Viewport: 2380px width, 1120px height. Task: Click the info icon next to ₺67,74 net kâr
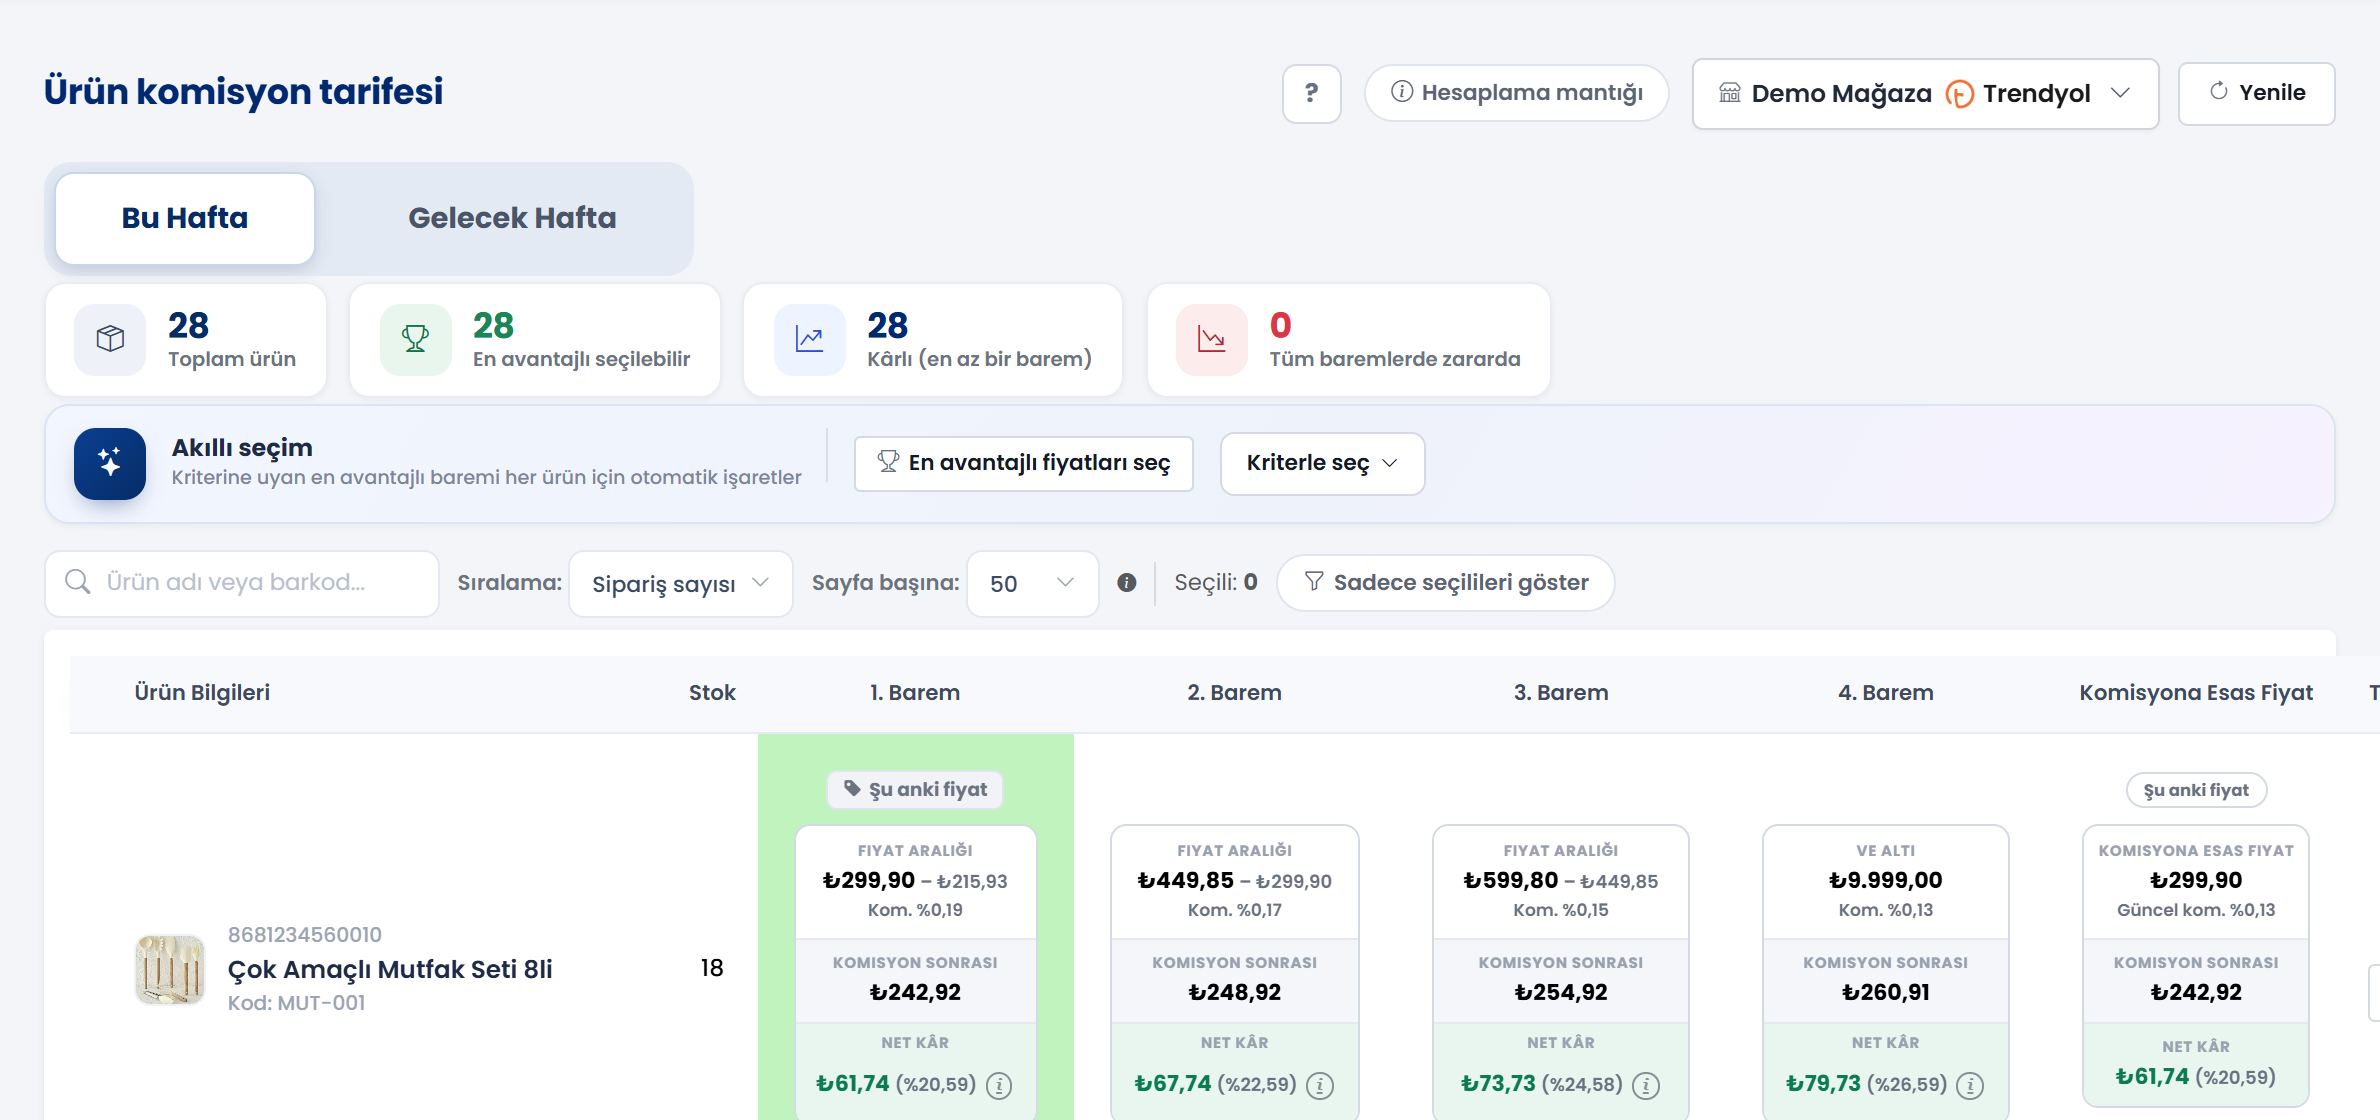[x=1320, y=1085]
